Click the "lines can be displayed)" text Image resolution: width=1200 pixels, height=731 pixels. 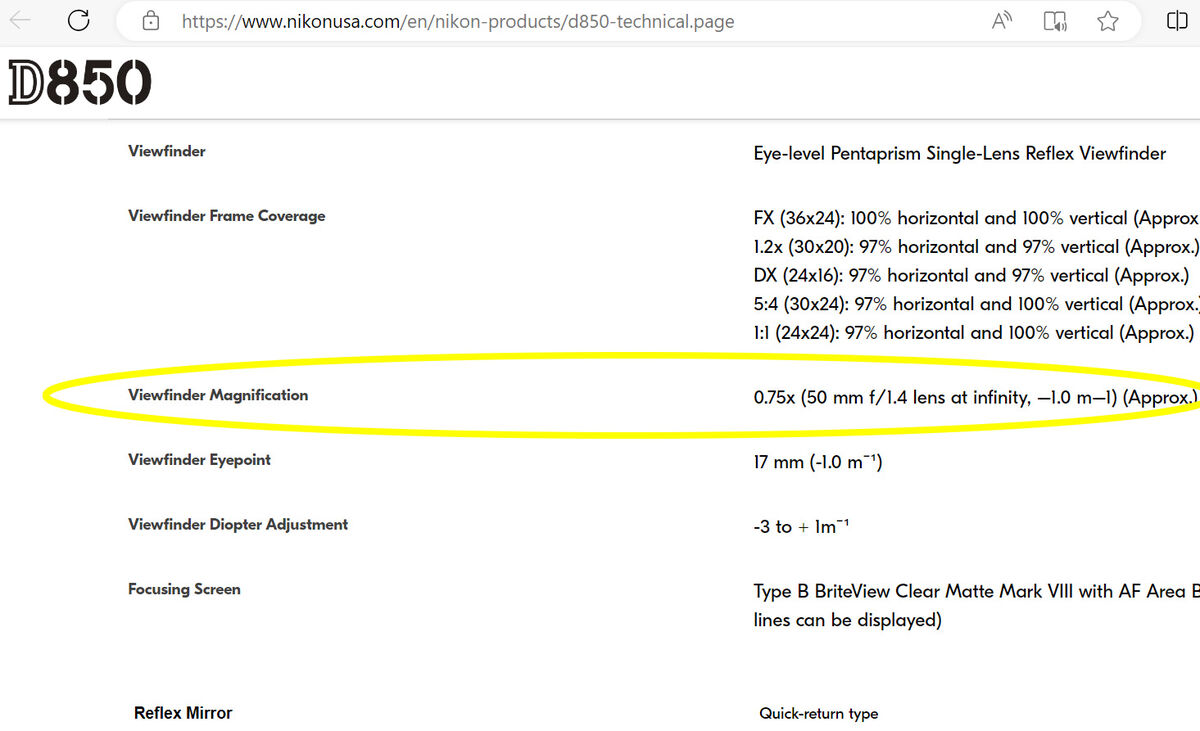click(848, 621)
